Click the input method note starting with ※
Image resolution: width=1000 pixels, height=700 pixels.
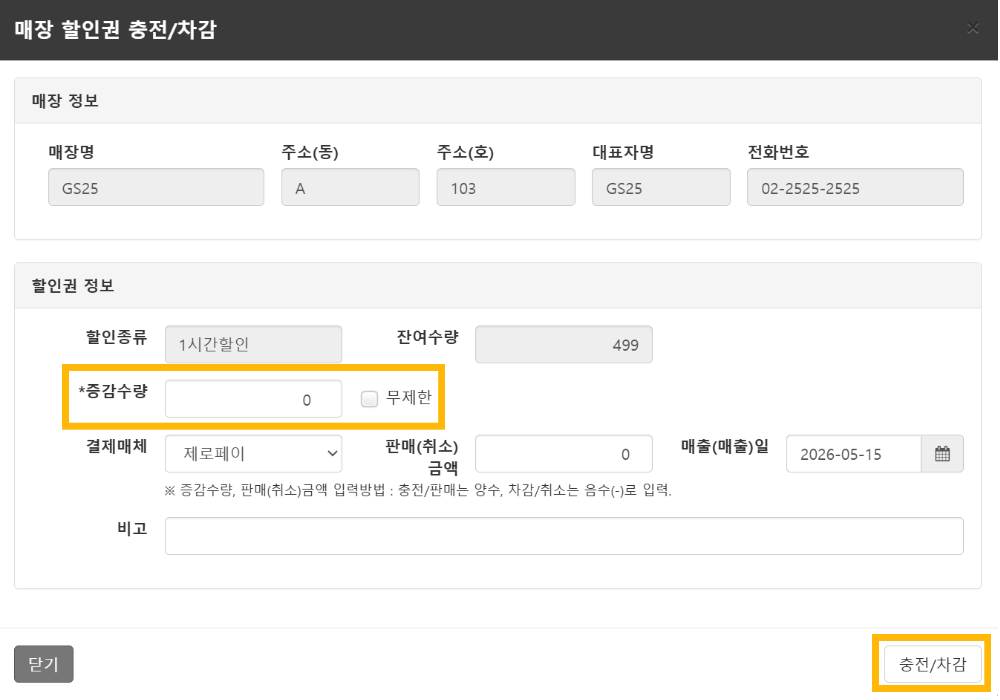pos(418,490)
